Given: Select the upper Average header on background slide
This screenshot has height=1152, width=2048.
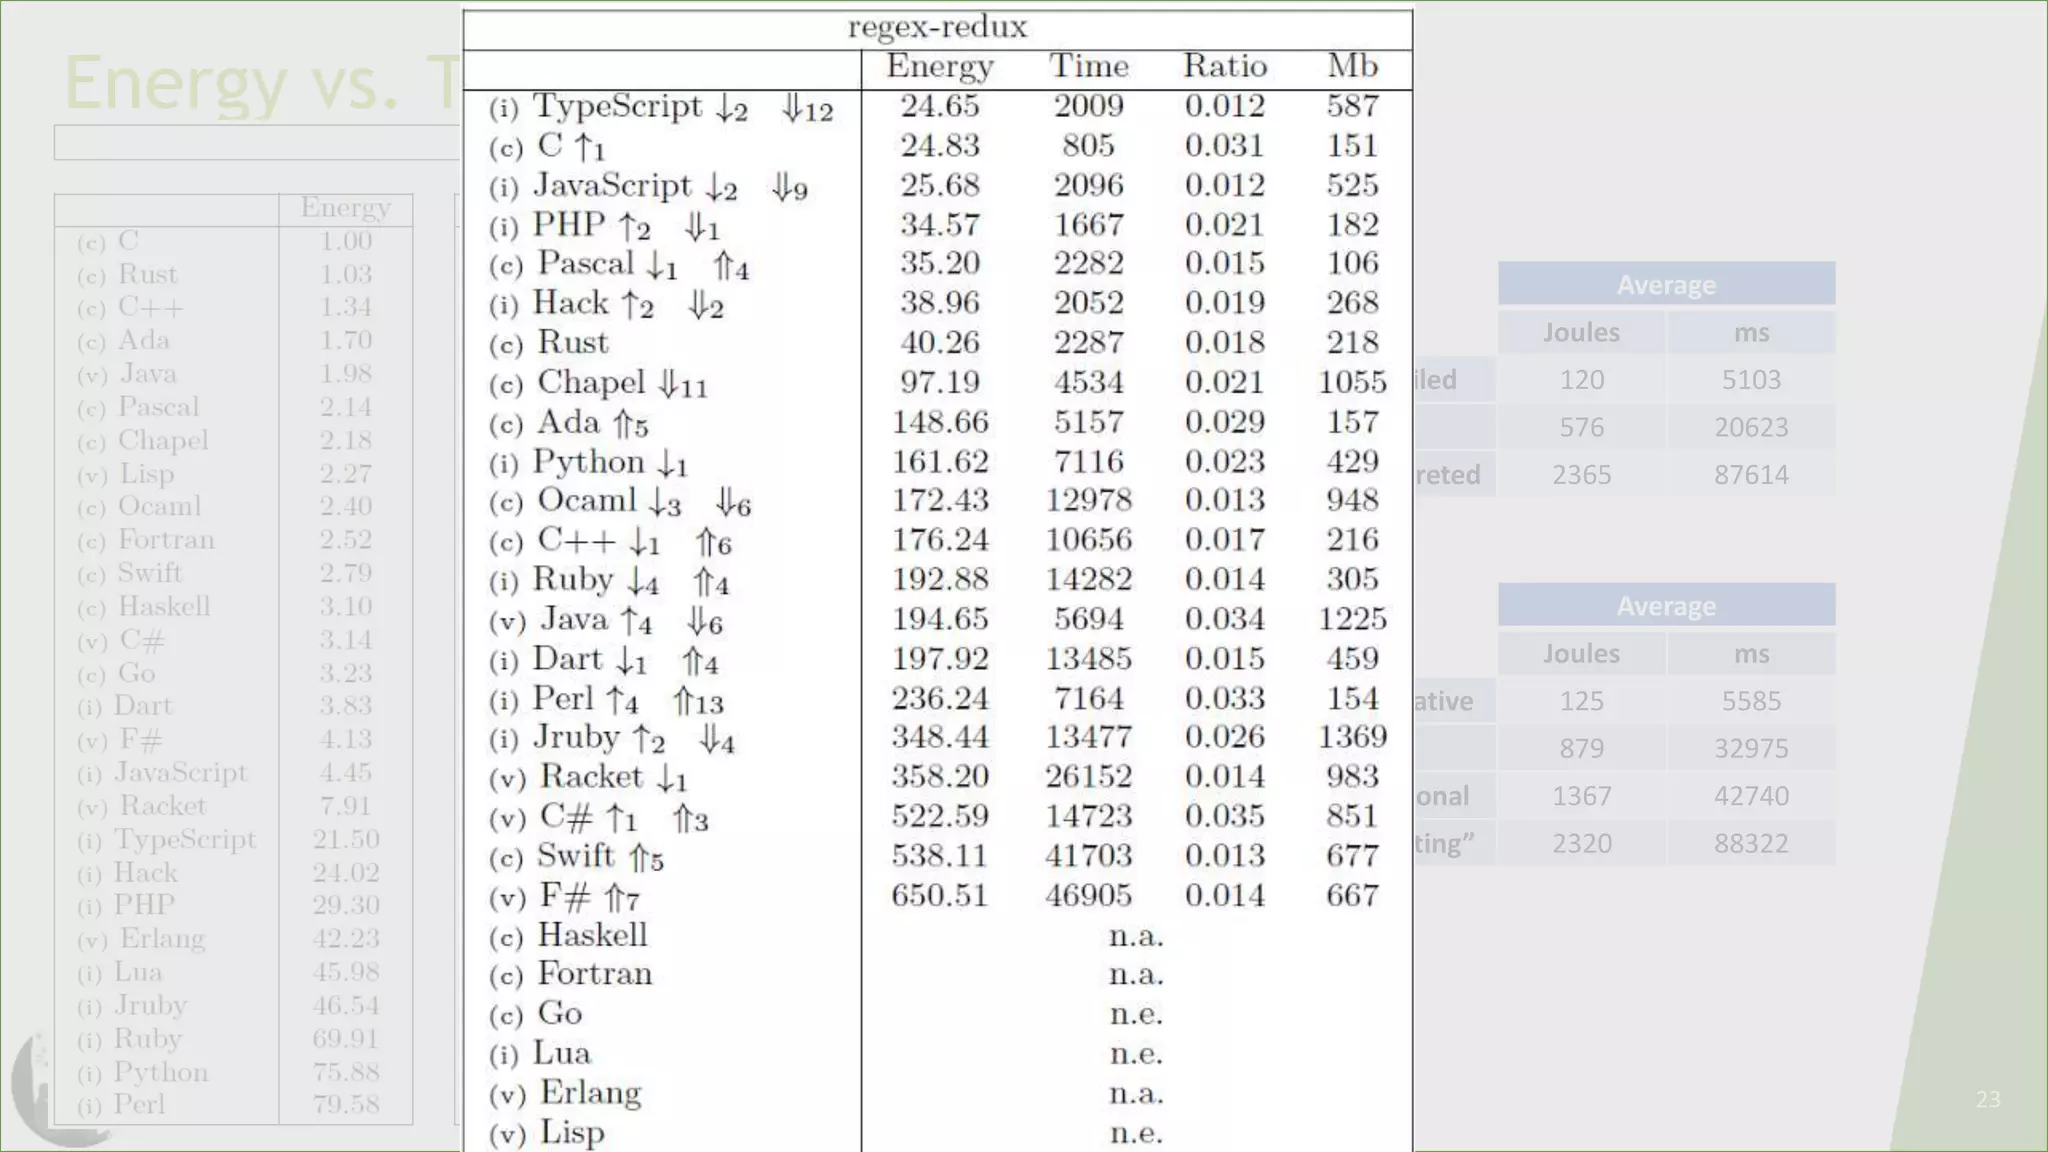Looking at the screenshot, I should click(1666, 285).
